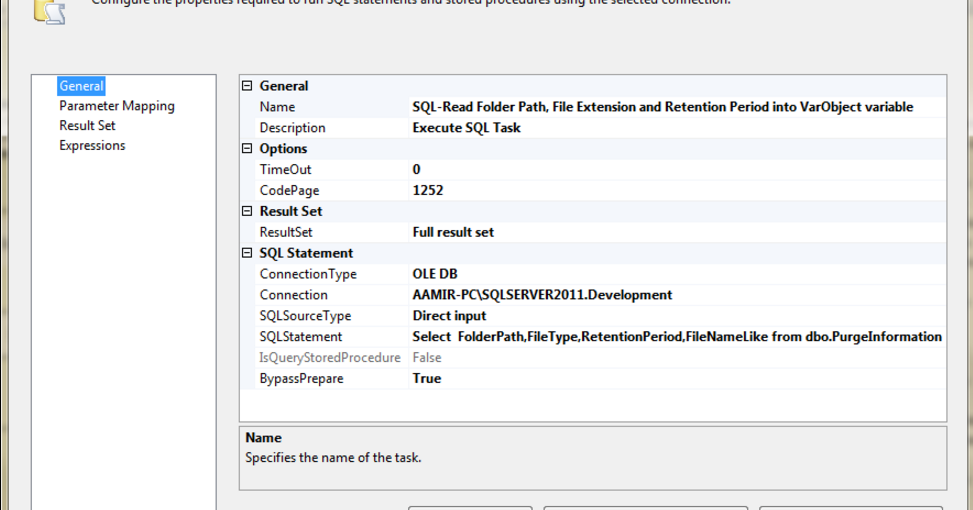Open ConnectionType value OLE DB

click(678, 274)
